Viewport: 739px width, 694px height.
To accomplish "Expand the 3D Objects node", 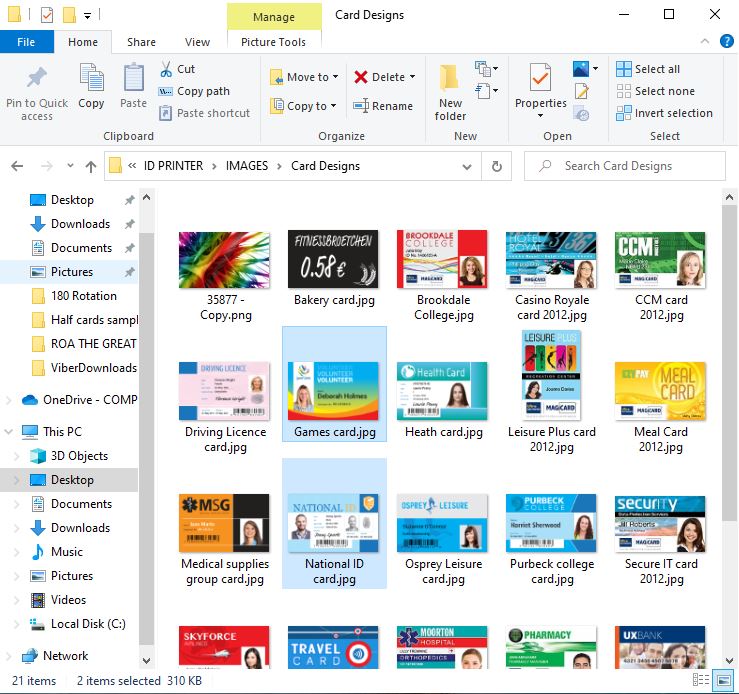I will point(16,456).
